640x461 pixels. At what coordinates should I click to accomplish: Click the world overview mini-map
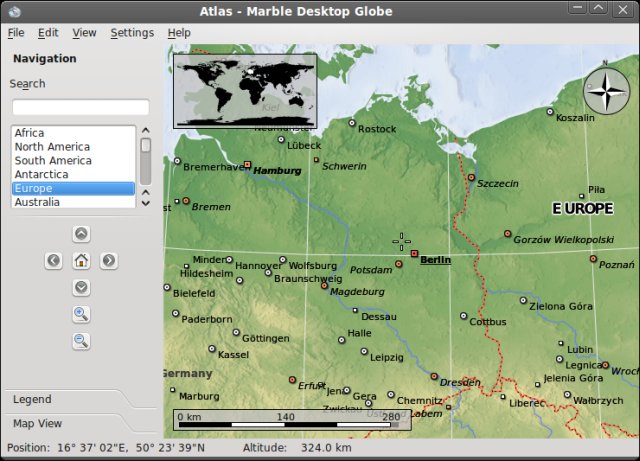245,91
